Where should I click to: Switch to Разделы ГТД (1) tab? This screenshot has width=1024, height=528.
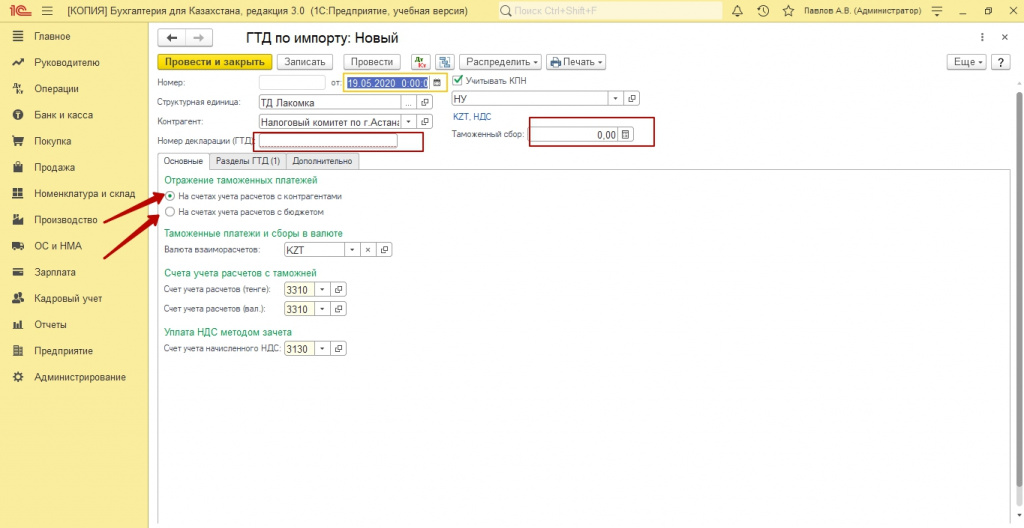click(x=248, y=161)
